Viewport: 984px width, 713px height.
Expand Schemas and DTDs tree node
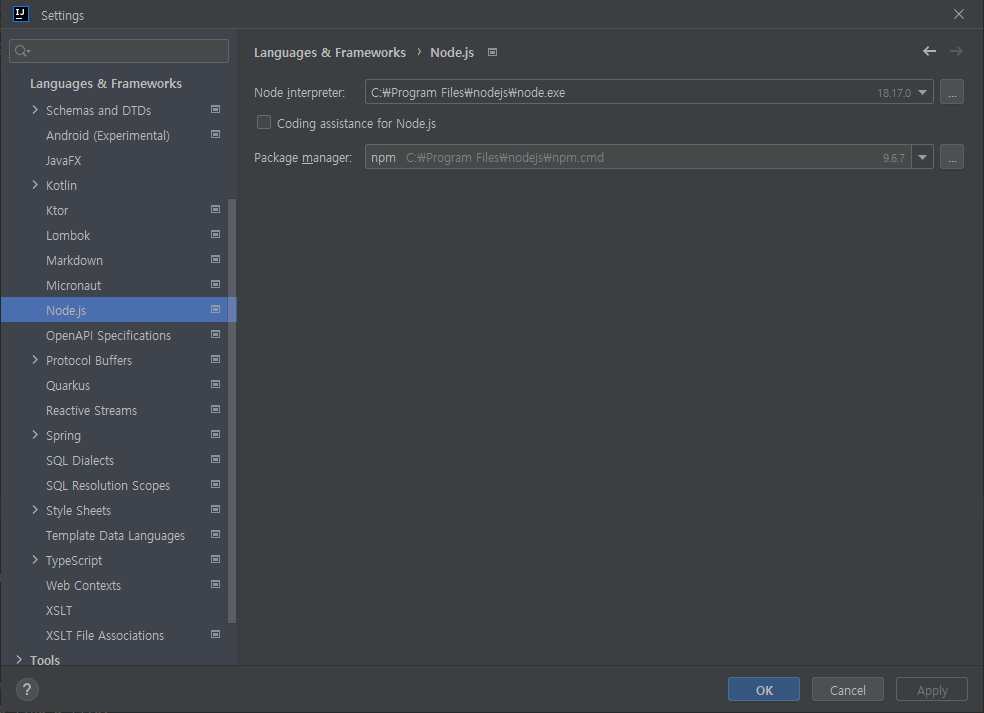[x=35, y=110]
